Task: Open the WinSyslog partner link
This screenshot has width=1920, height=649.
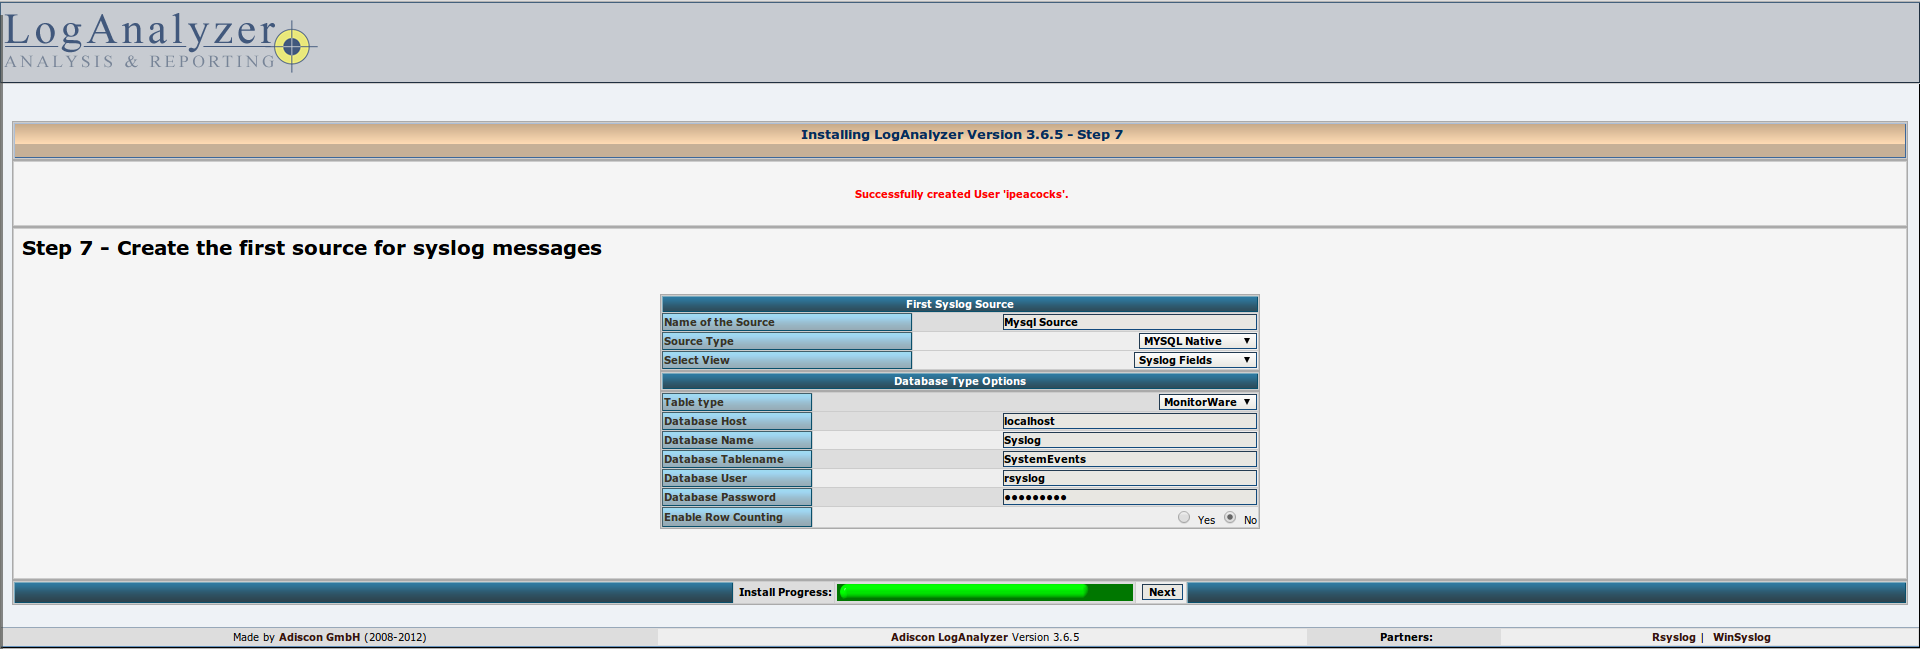Action: [x=1741, y=637]
